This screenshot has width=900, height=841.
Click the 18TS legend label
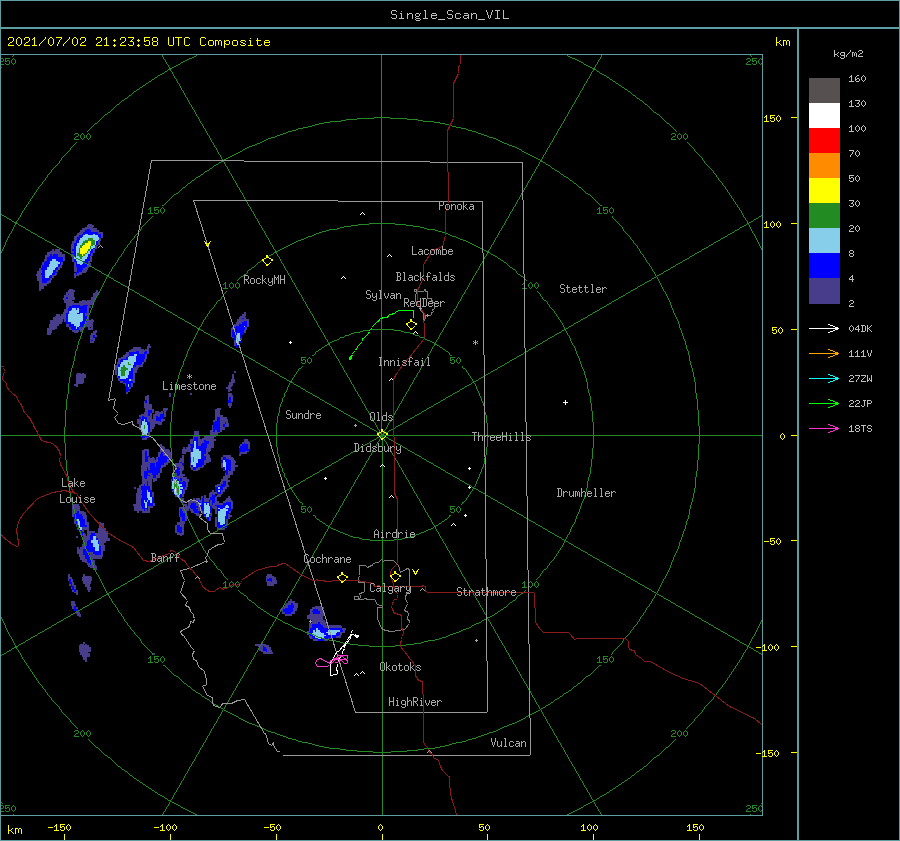860,428
